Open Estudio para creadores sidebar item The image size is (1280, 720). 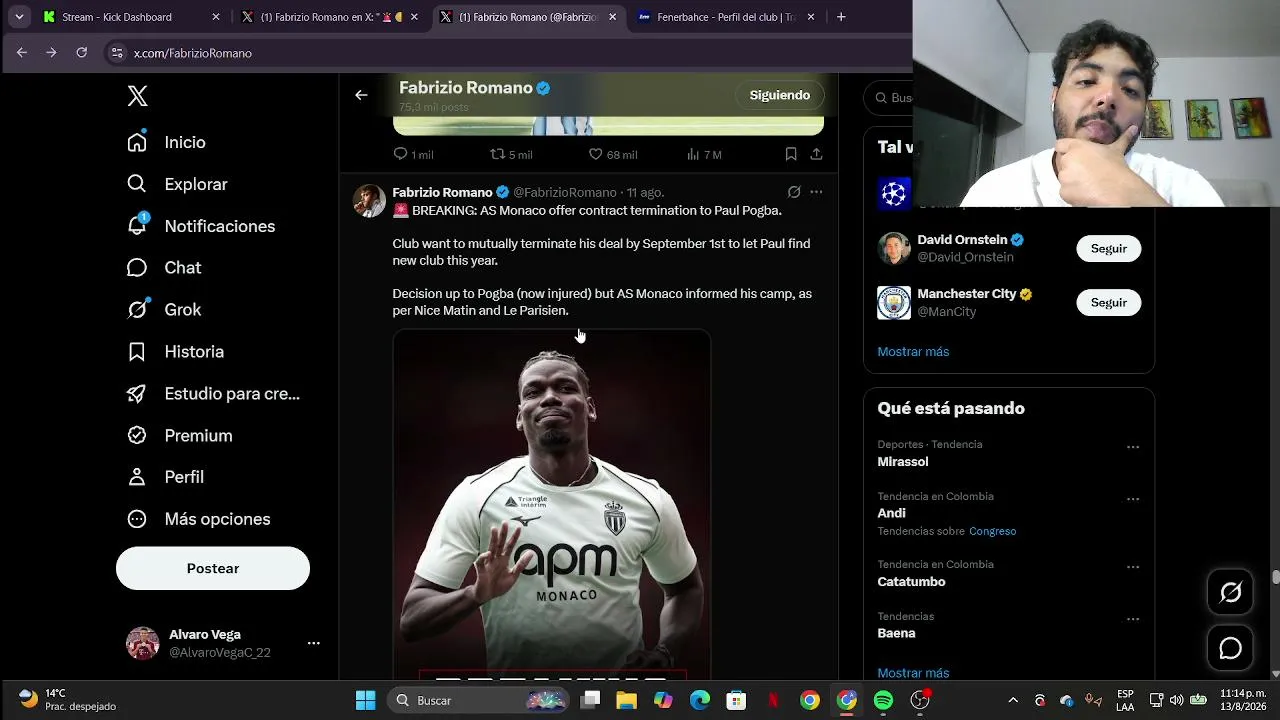213,394
